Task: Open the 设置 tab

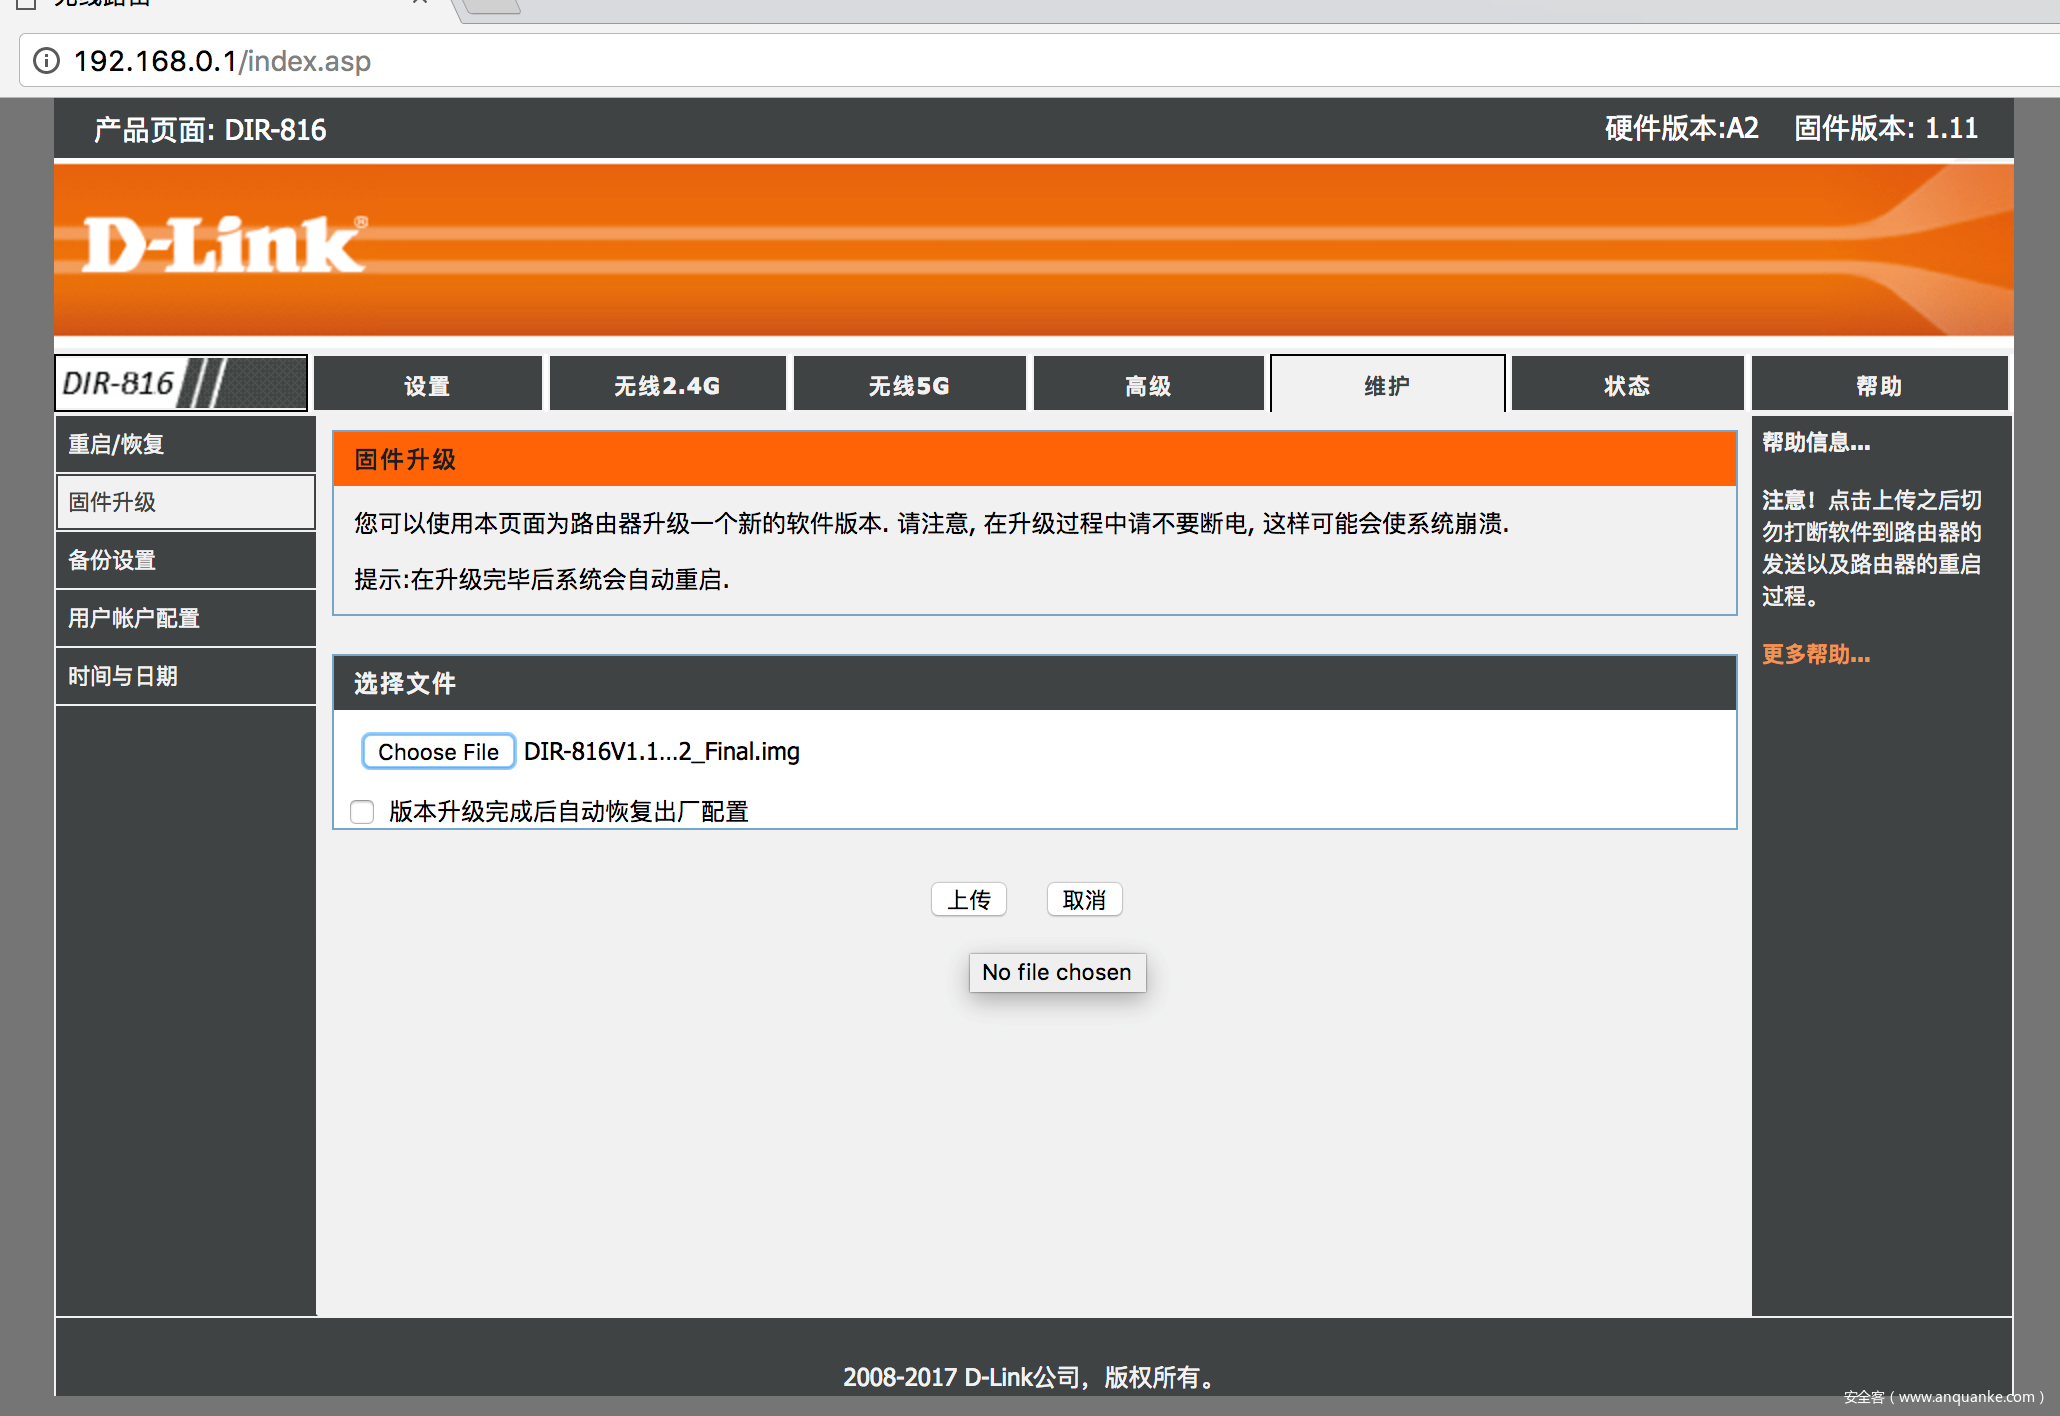Action: pos(427,385)
